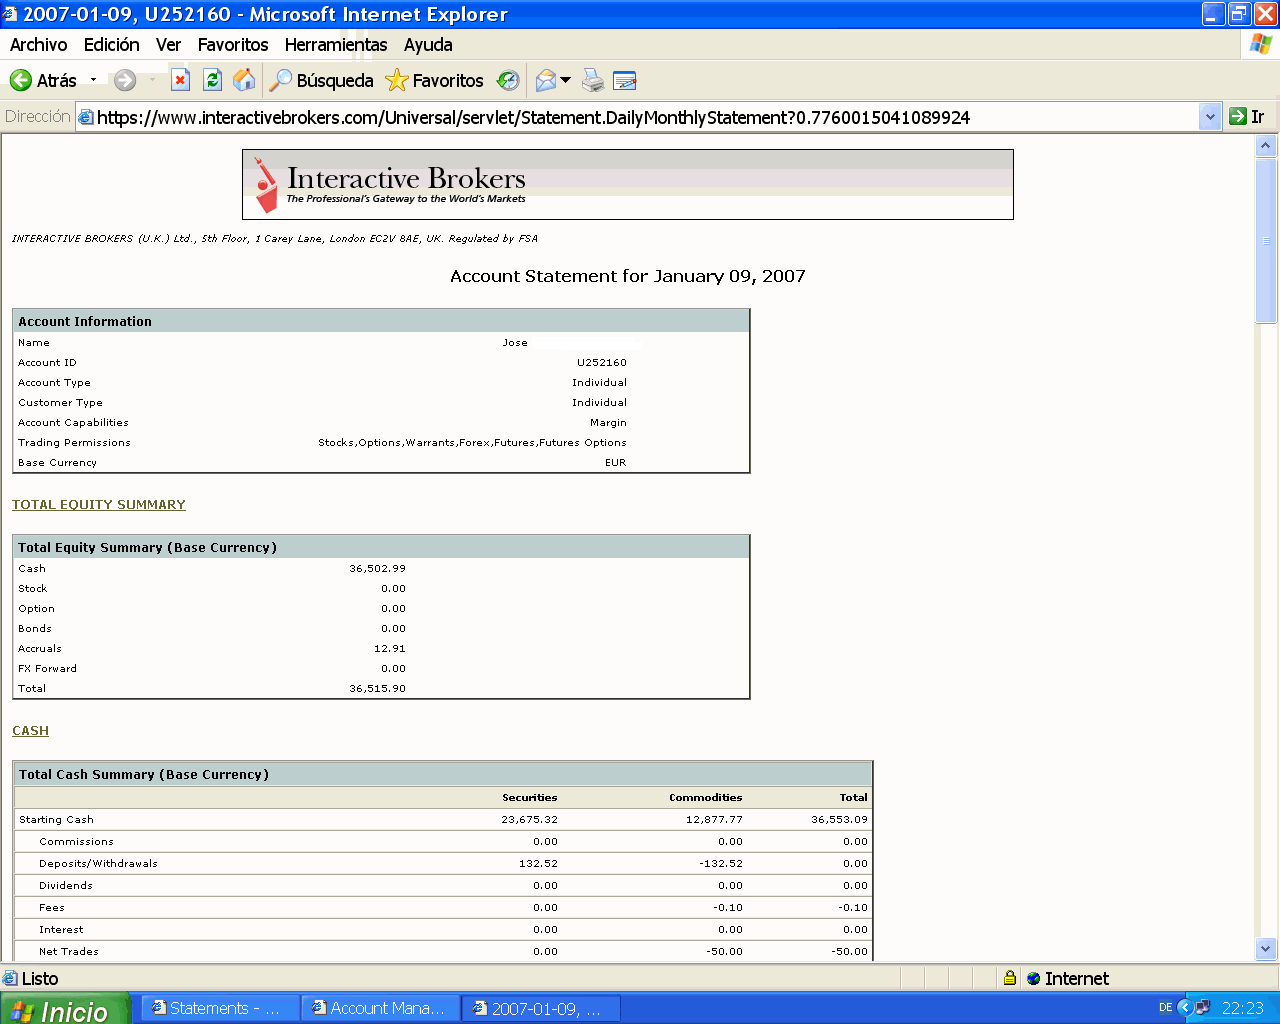Image resolution: width=1280 pixels, height=1024 pixels.
Task: Click the Commodities column header
Action: click(x=706, y=798)
